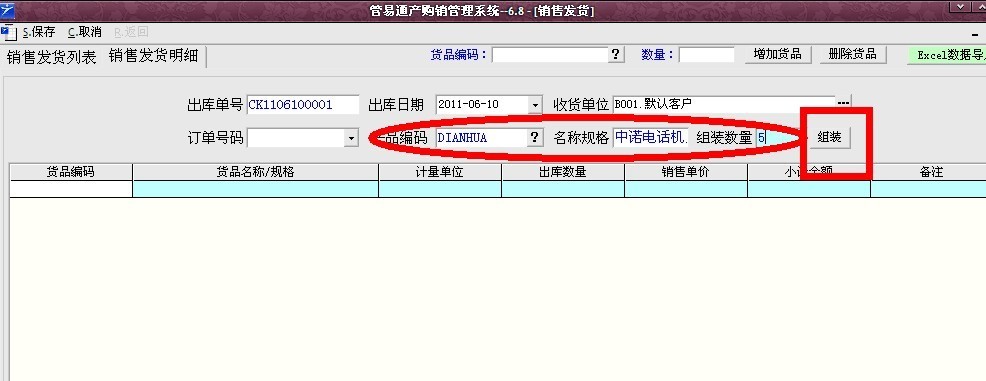Select the 货品名称/规格 column header
Viewport: 986px width, 381px height.
click(255, 172)
